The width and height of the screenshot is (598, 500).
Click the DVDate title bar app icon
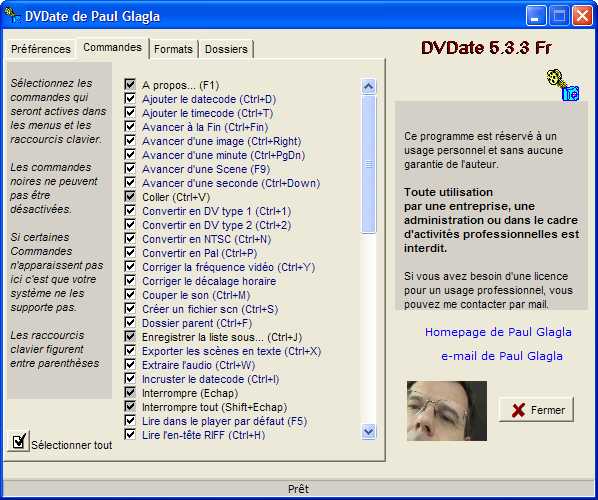point(12,15)
